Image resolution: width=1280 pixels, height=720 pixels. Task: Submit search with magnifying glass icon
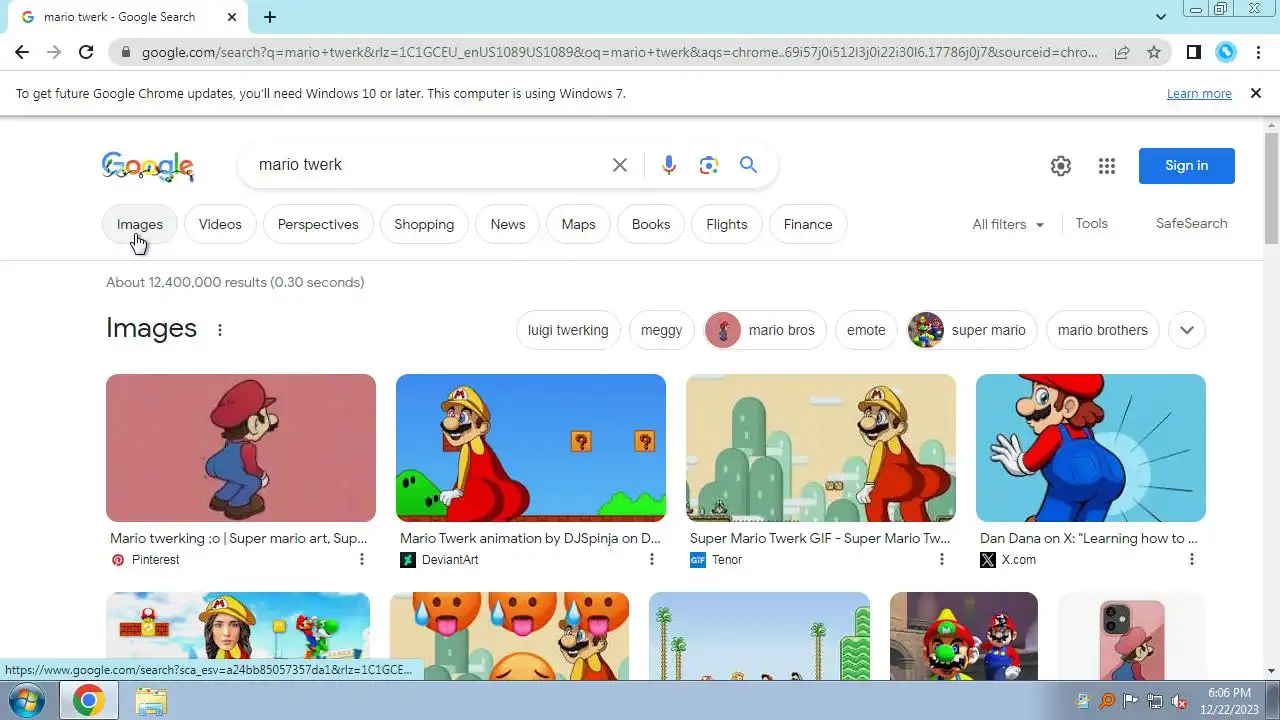coord(748,165)
